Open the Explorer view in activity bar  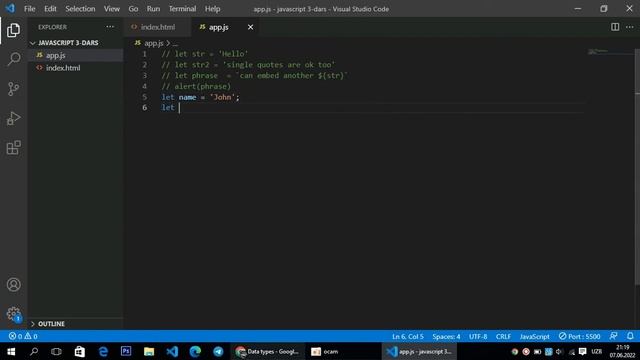pyautogui.click(x=13, y=30)
